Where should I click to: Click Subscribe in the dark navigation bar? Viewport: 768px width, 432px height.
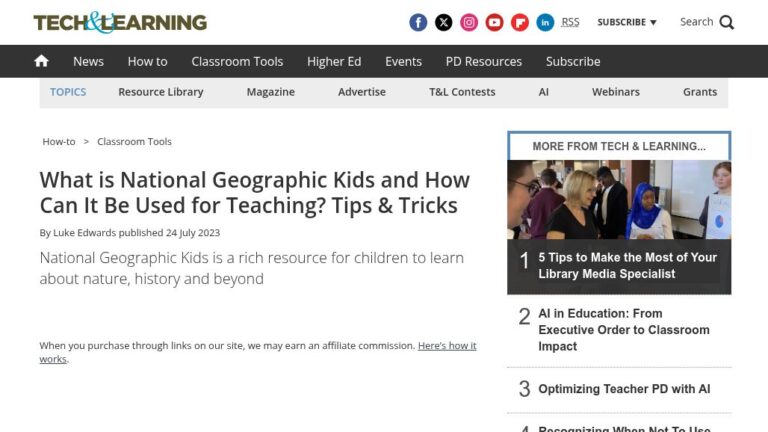(x=573, y=61)
